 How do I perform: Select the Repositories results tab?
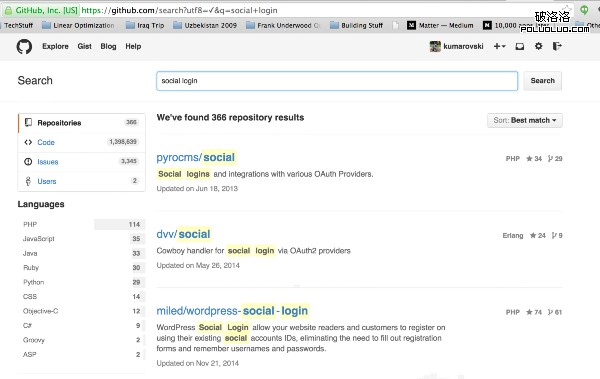82,123
